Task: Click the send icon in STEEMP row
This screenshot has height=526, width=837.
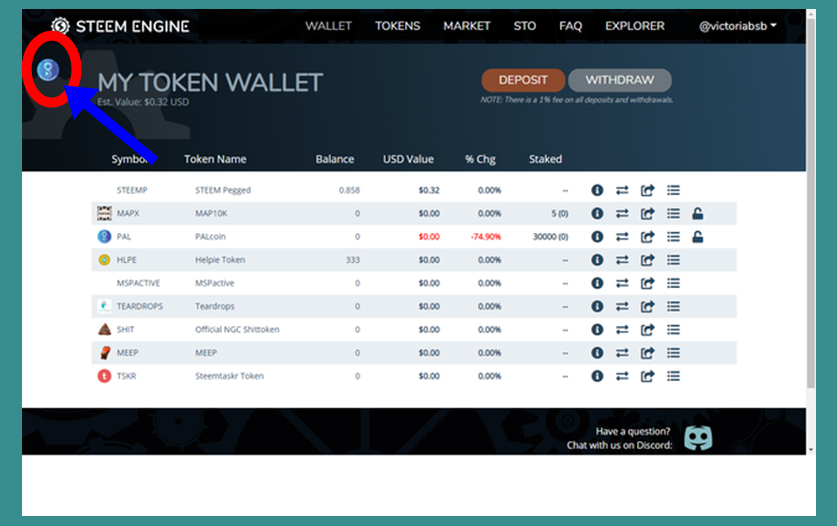Action: [648, 190]
